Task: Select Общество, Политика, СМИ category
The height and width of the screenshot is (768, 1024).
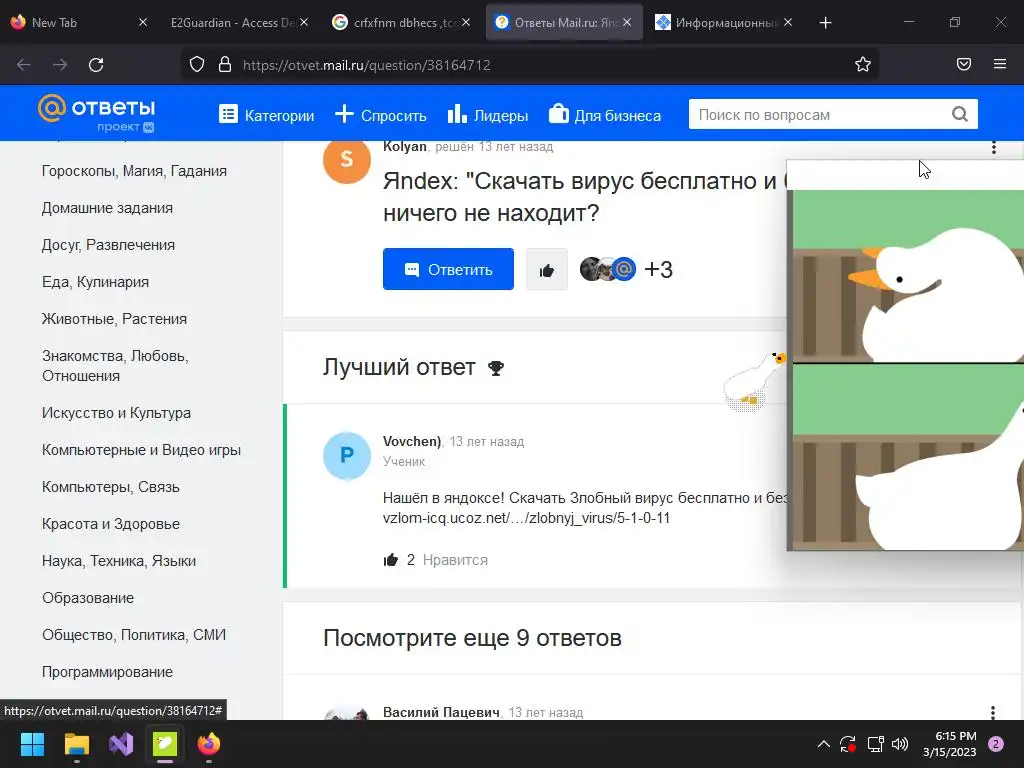Action: (x=134, y=635)
